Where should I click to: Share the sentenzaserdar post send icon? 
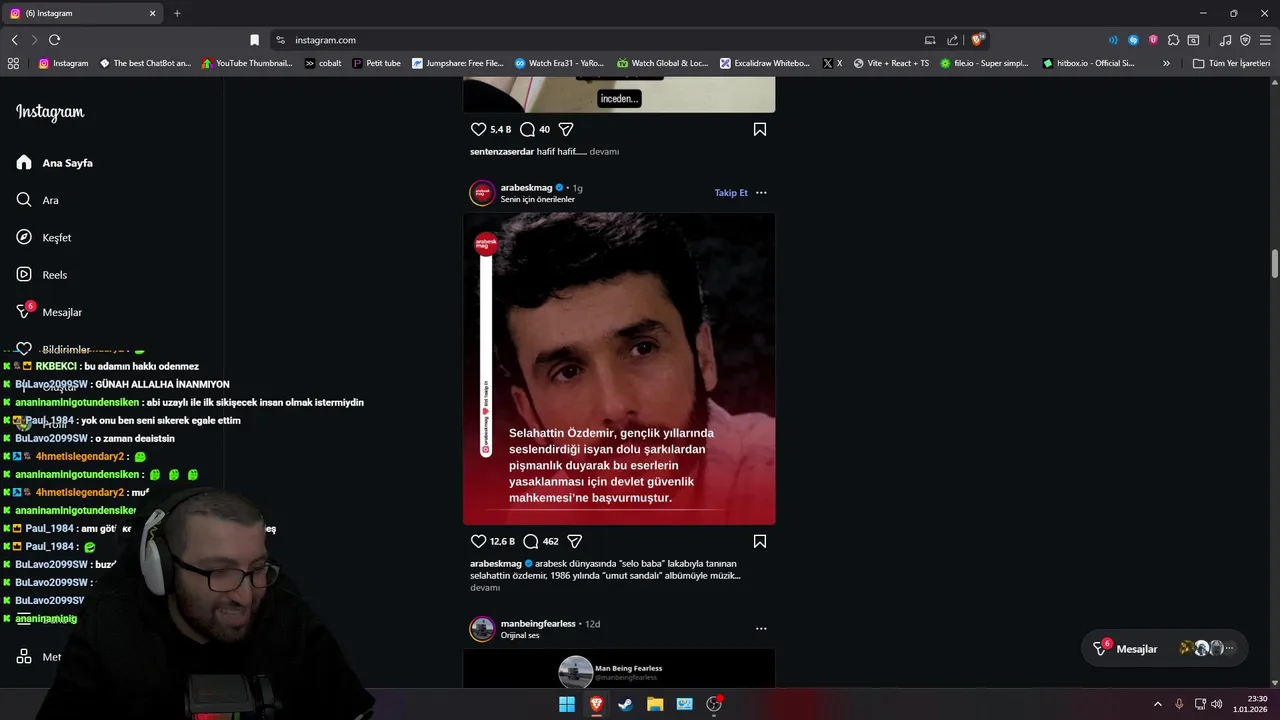click(x=566, y=129)
